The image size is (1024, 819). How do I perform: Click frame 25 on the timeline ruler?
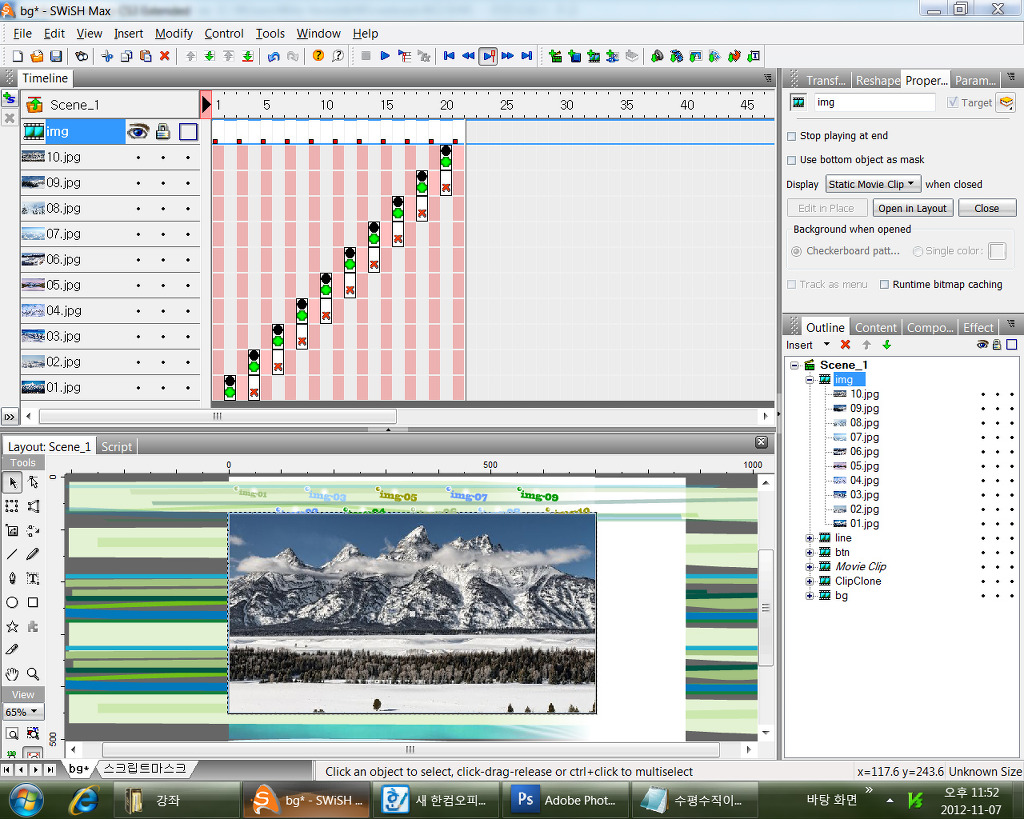point(507,105)
